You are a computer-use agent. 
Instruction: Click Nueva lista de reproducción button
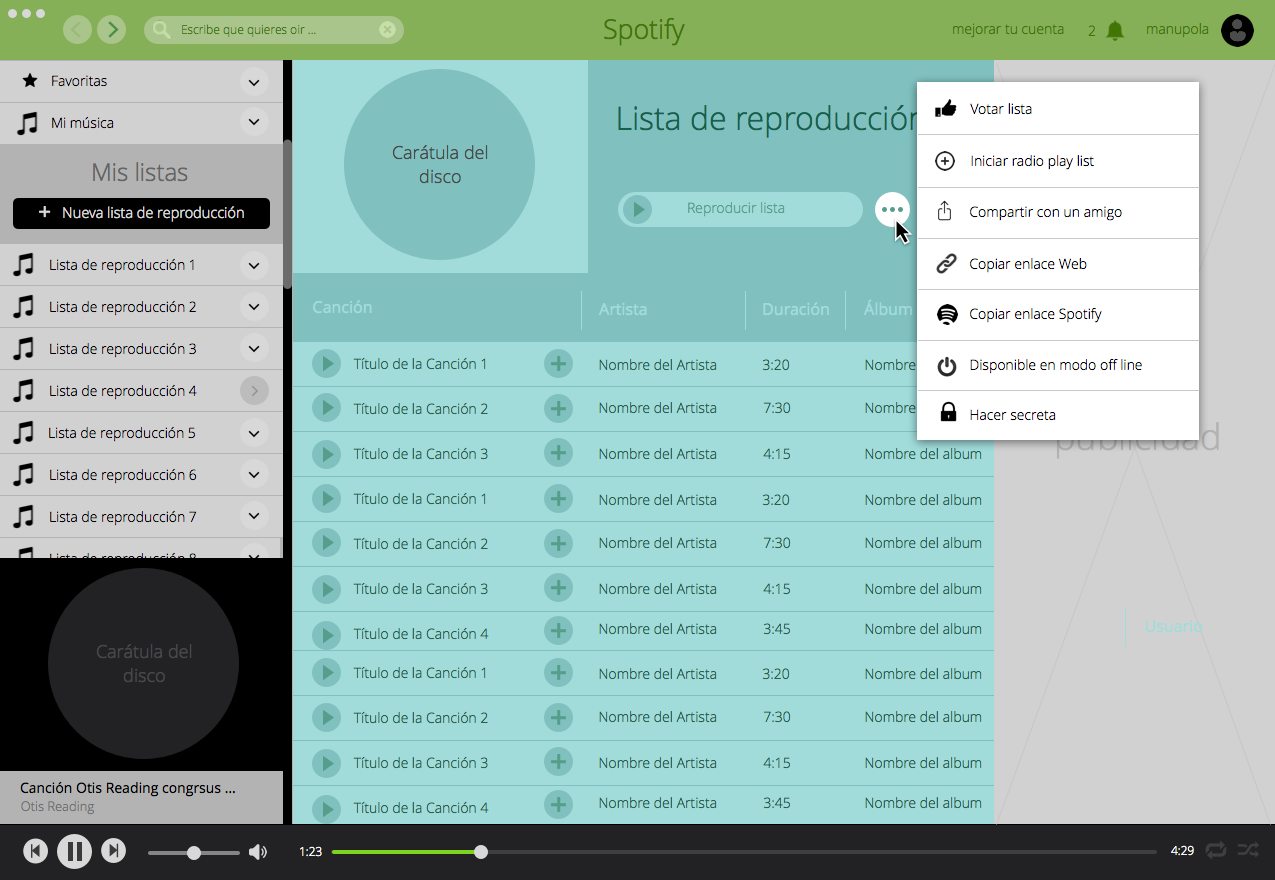(141, 213)
